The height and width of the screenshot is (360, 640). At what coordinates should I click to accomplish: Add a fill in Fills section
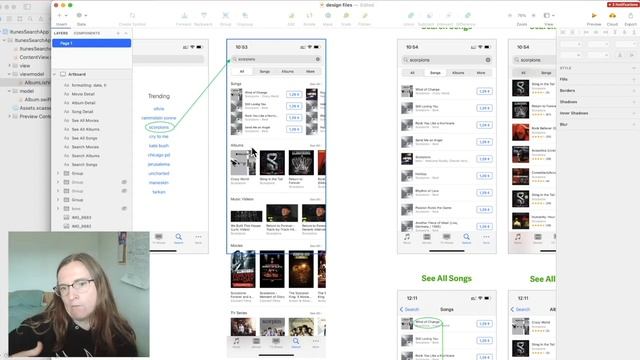634,79
